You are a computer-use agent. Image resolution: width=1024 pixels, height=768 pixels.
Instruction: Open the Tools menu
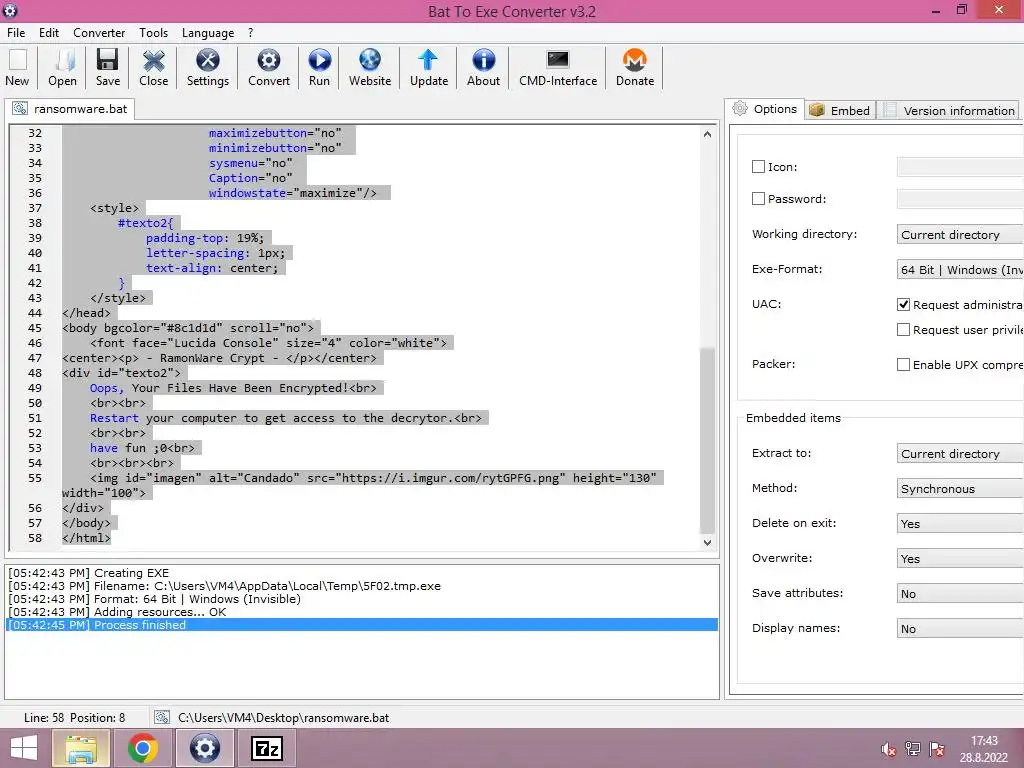tap(153, 33)
